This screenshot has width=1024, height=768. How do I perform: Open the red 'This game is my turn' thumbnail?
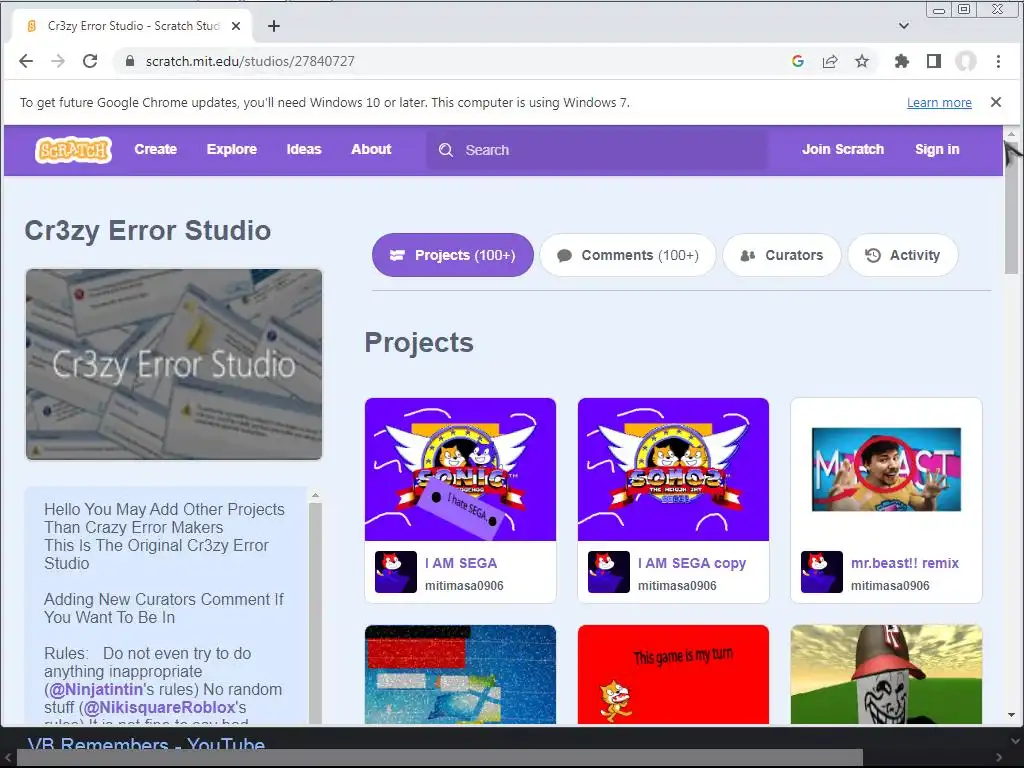coord(673,675)
